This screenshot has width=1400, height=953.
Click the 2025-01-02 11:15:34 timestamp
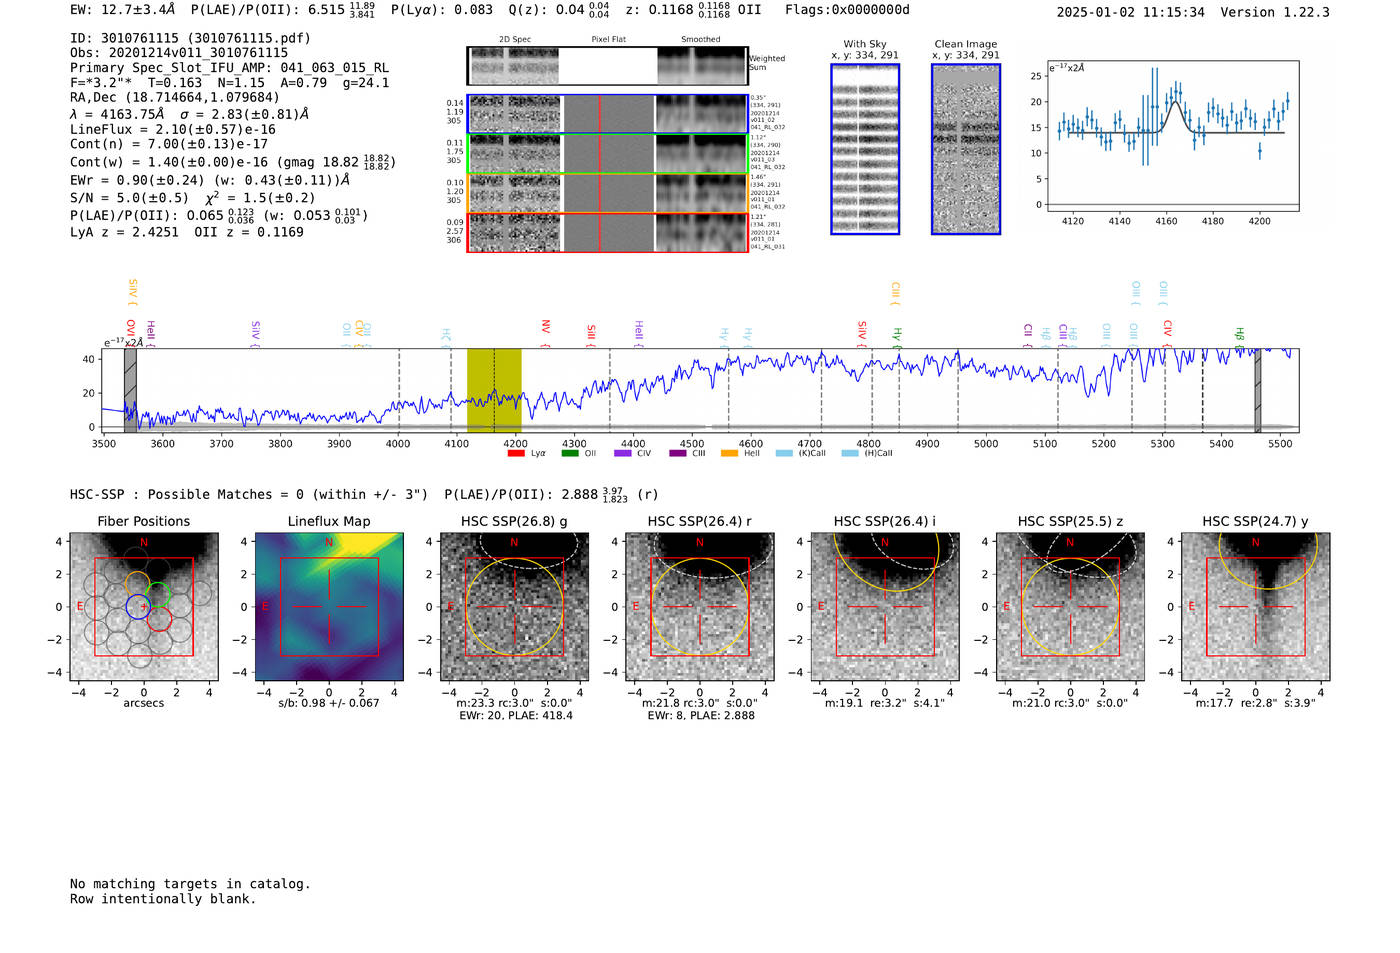(1131, 12)
